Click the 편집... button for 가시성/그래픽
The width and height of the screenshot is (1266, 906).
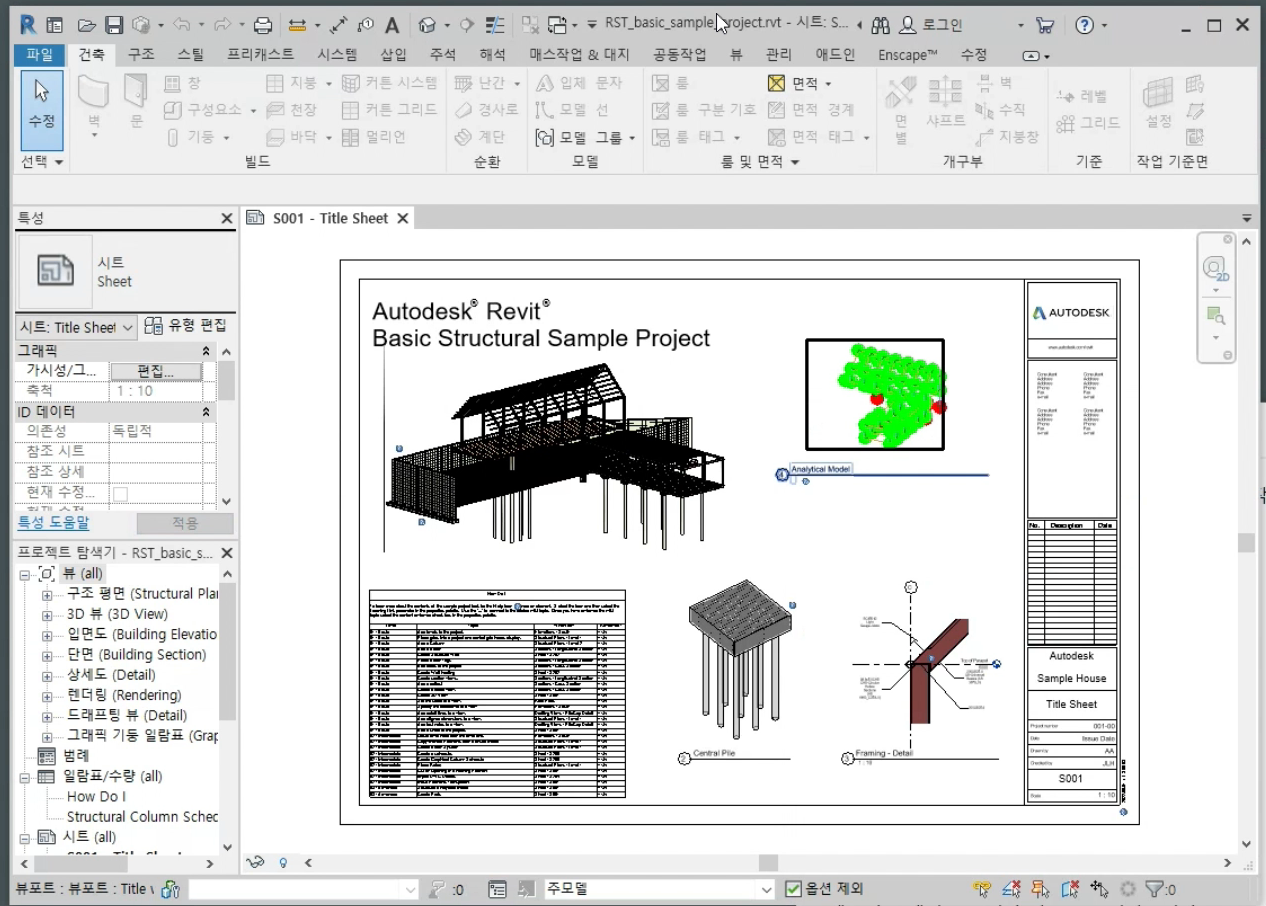pyautogui.click(x=155, y=371)
